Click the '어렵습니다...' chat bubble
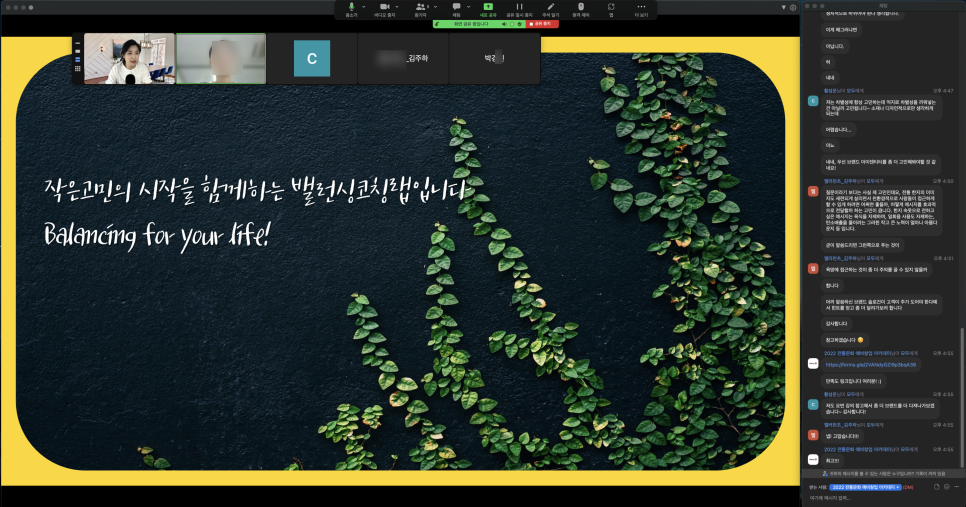 point(838,129)
